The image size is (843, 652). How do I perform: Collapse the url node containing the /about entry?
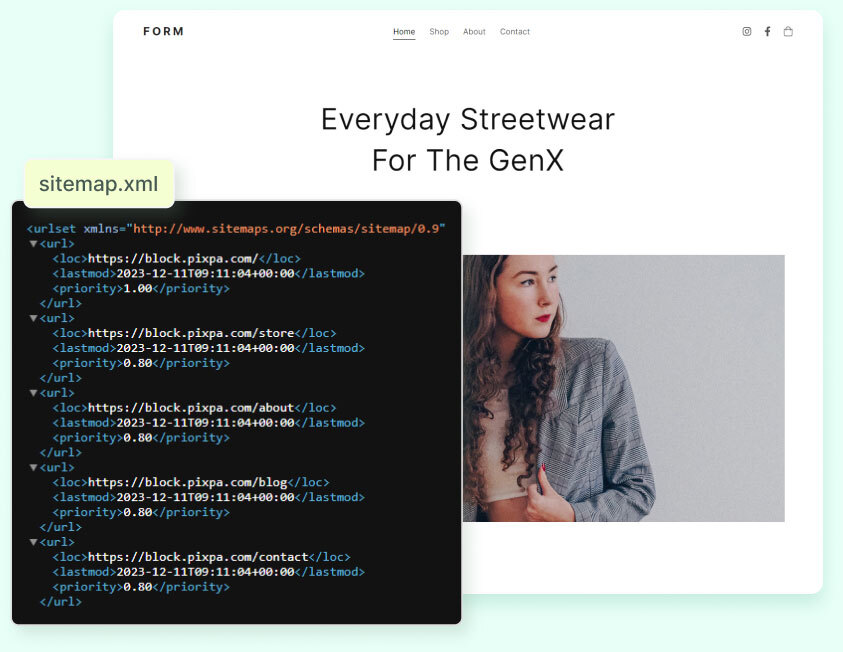pyautogui.click(x=33, y=393)
